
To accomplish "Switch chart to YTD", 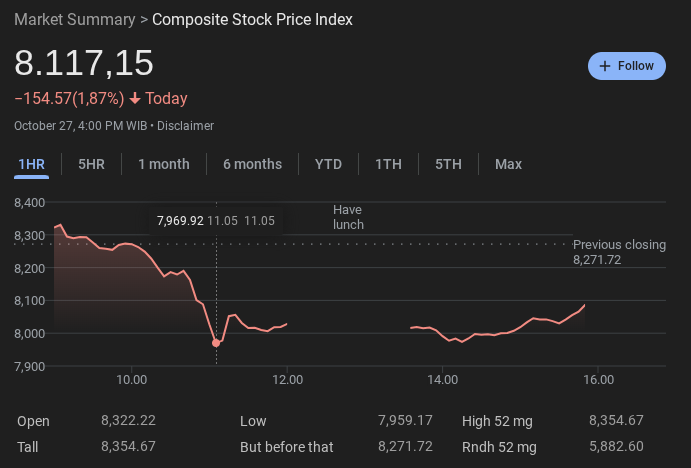I will pyautogui.click(x=328, y=164).
